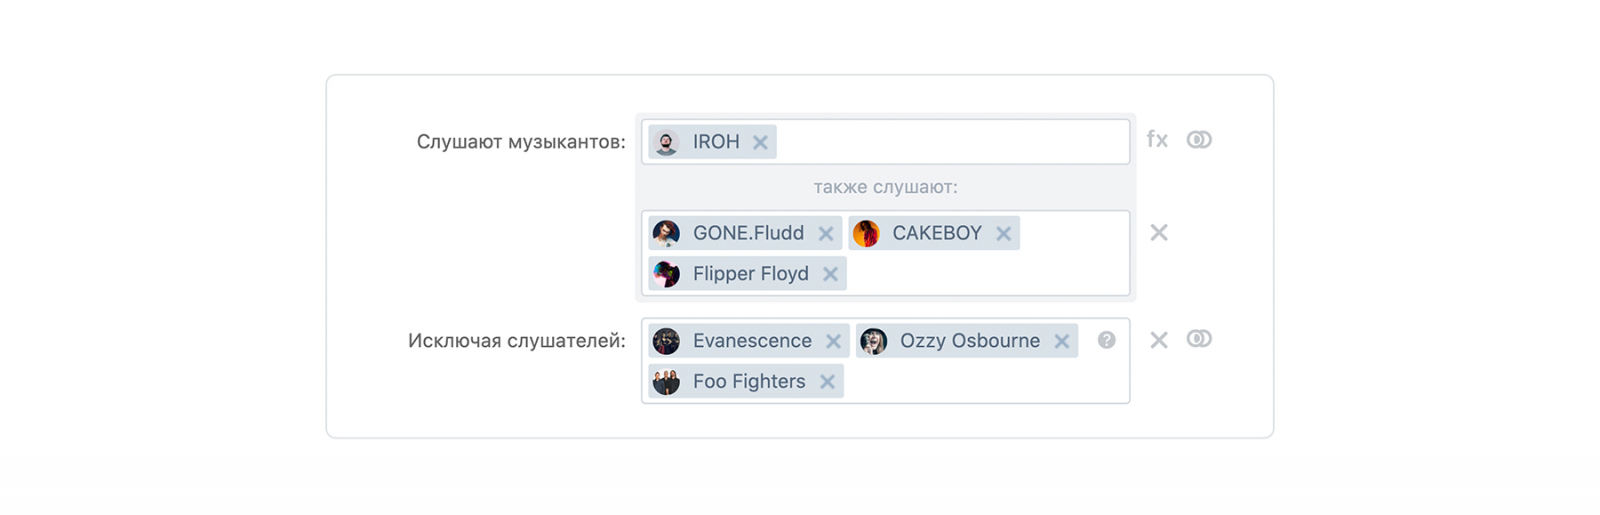Screen dimensions: 1600x515
Task: Remove Evanescence from excluded listeners
Action: click(833, 342)
